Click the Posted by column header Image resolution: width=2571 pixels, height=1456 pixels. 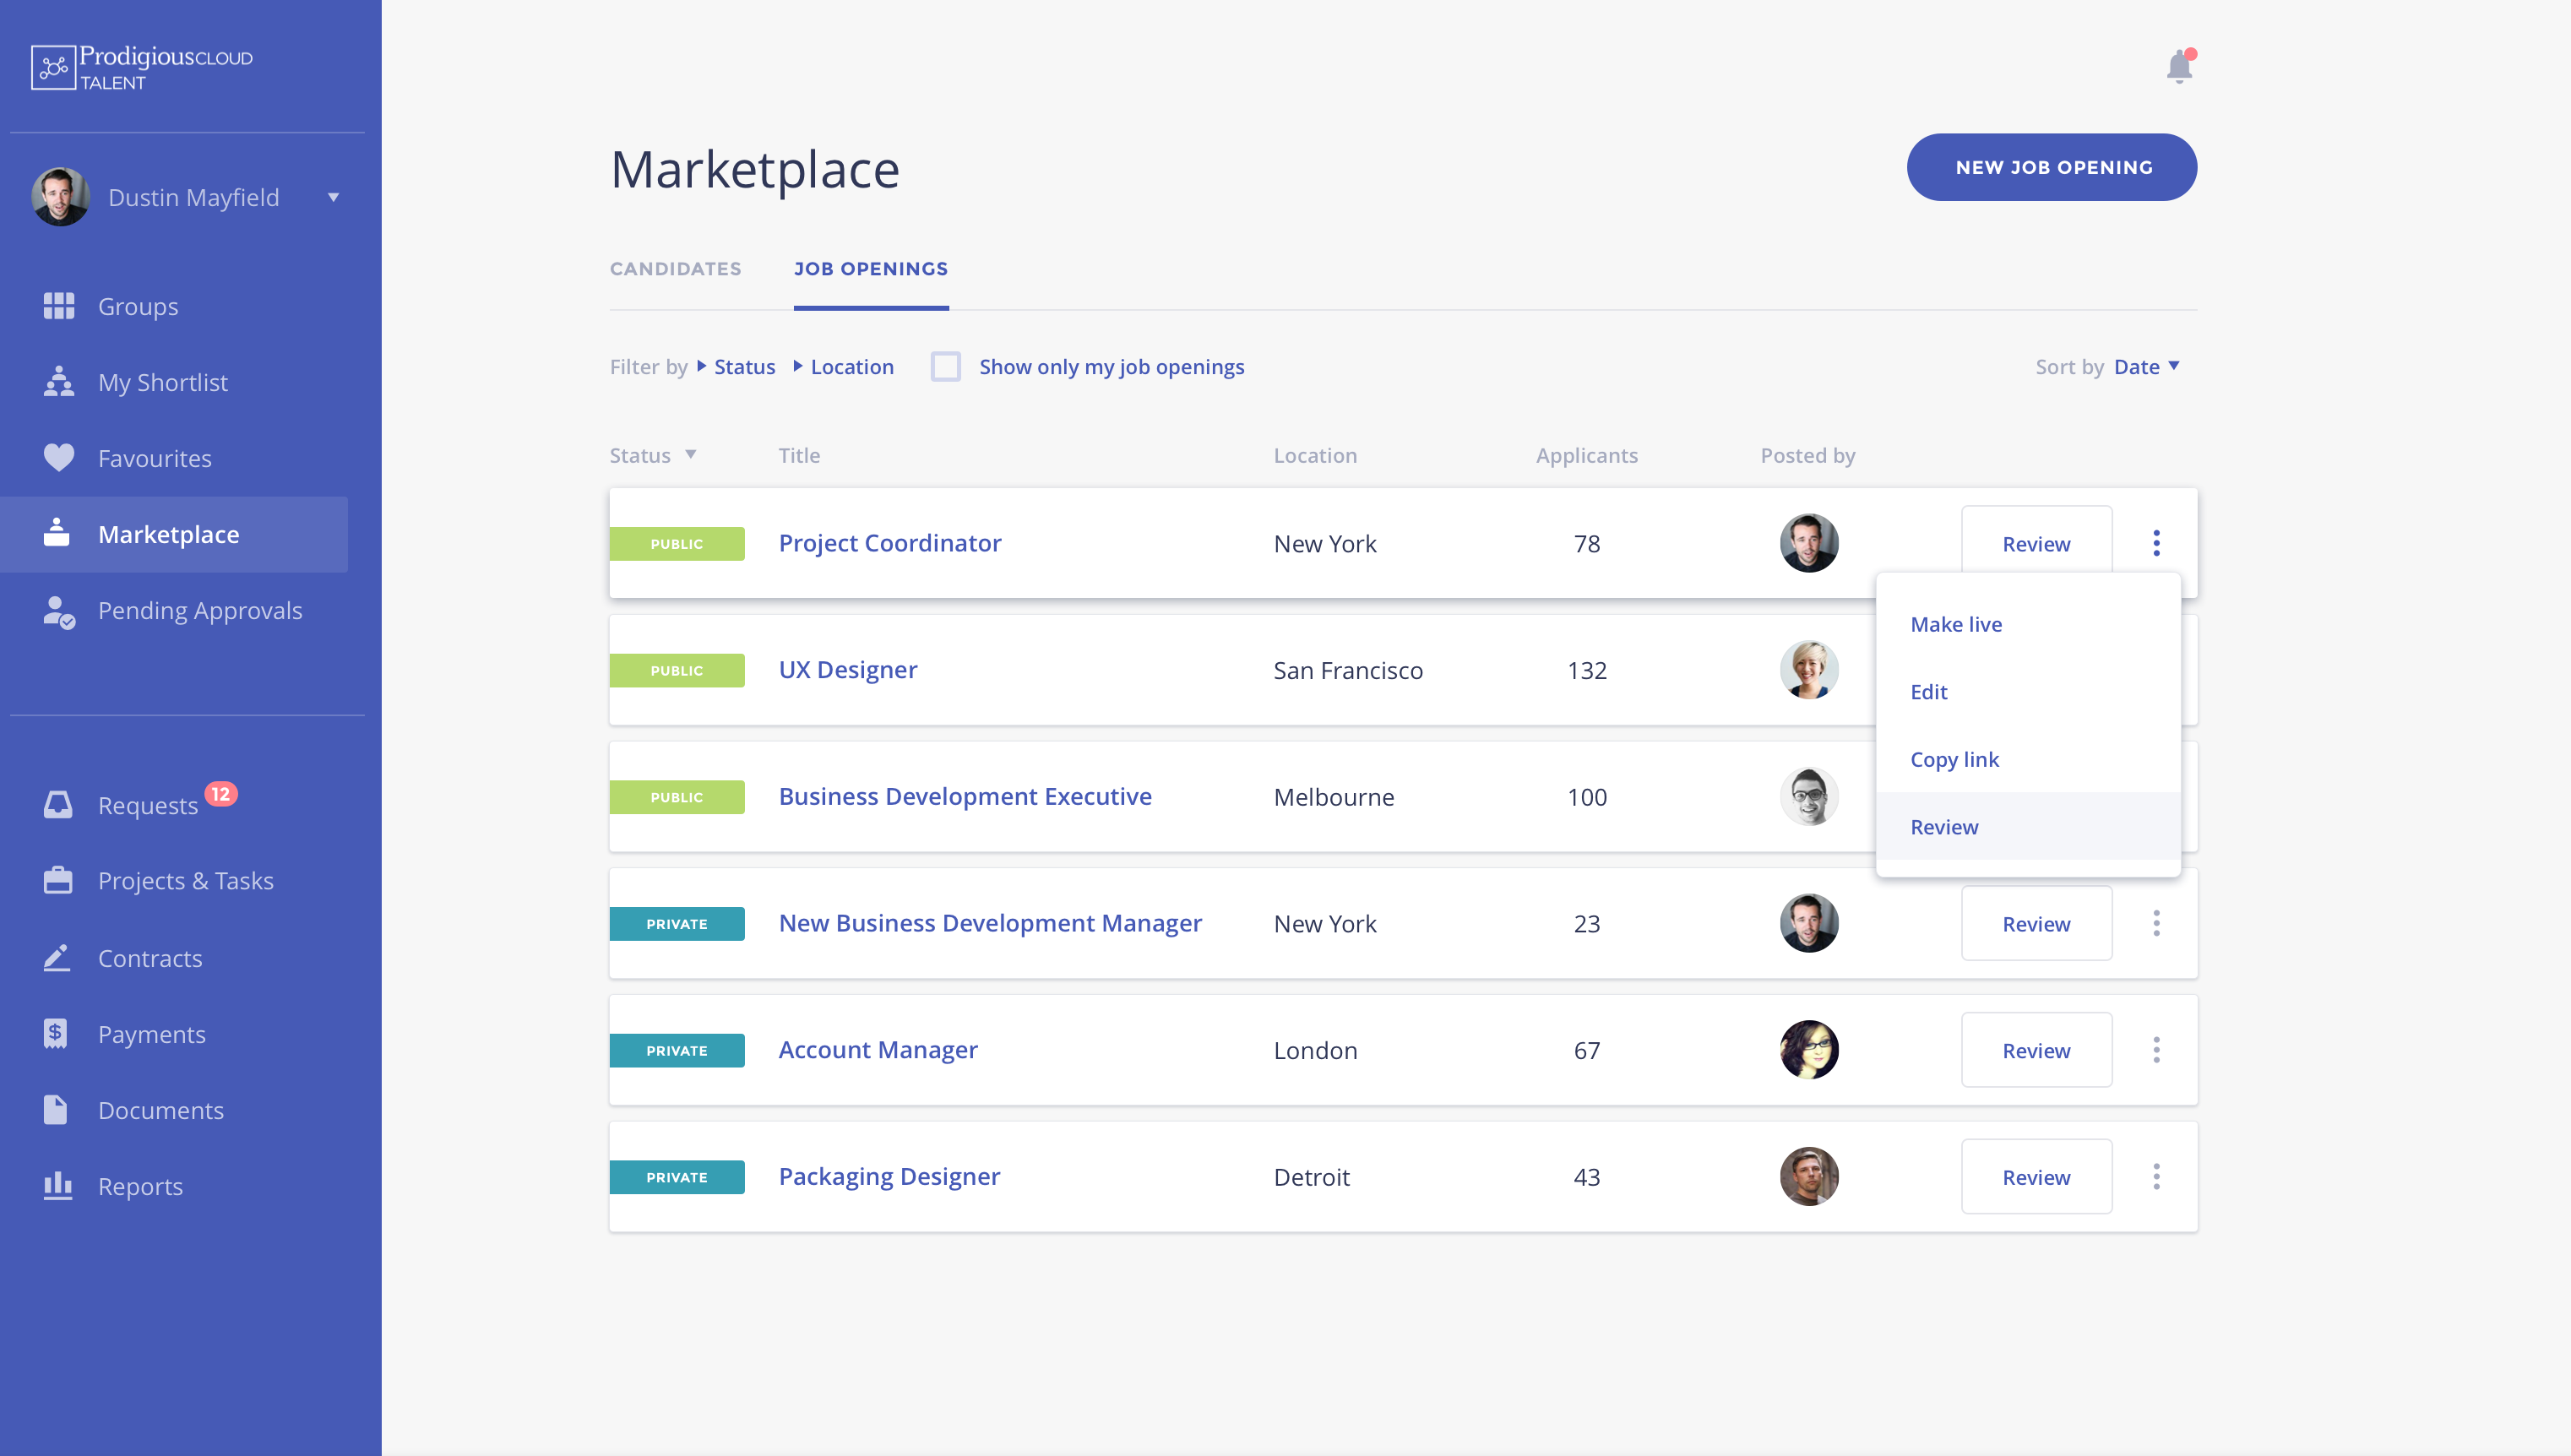(x=1807, y=455)
